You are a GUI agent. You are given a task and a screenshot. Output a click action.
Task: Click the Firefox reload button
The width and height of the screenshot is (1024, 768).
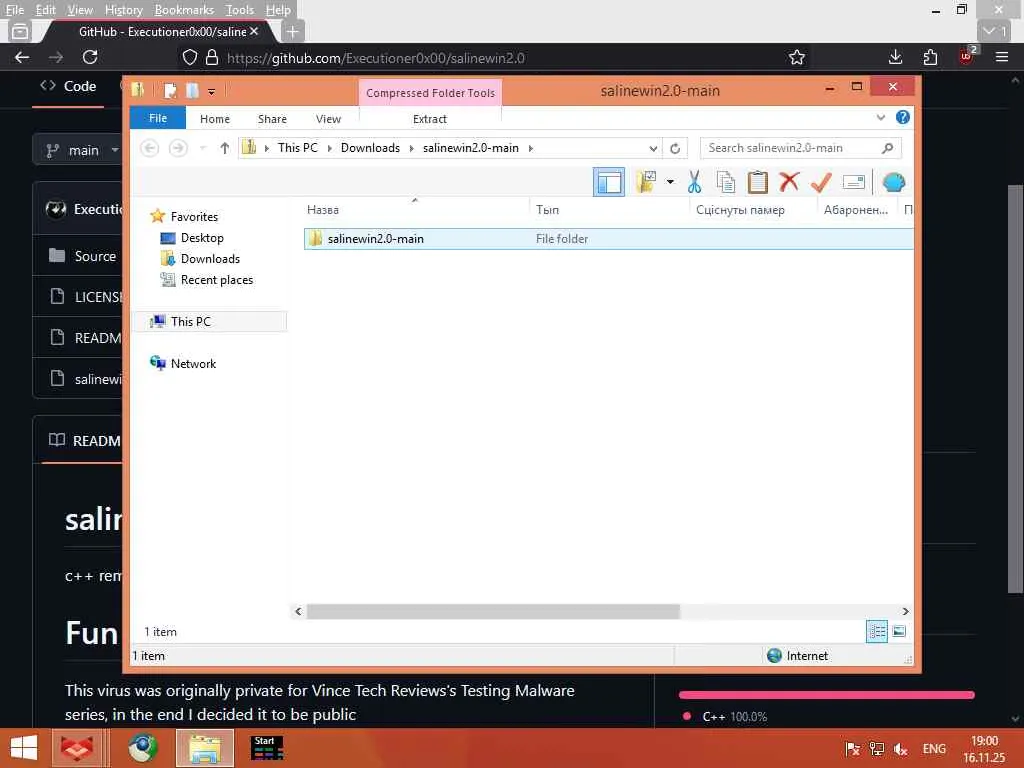coord(90,57)
